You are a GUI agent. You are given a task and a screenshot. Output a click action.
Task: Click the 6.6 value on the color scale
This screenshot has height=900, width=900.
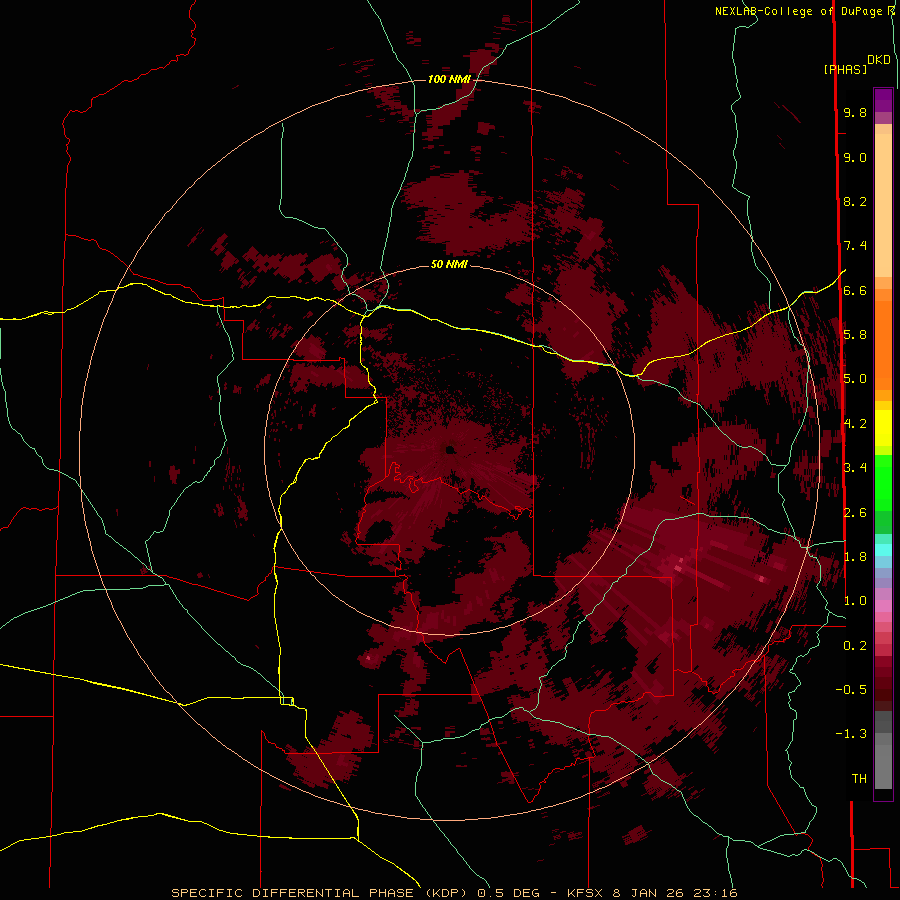tap(855, 290)
